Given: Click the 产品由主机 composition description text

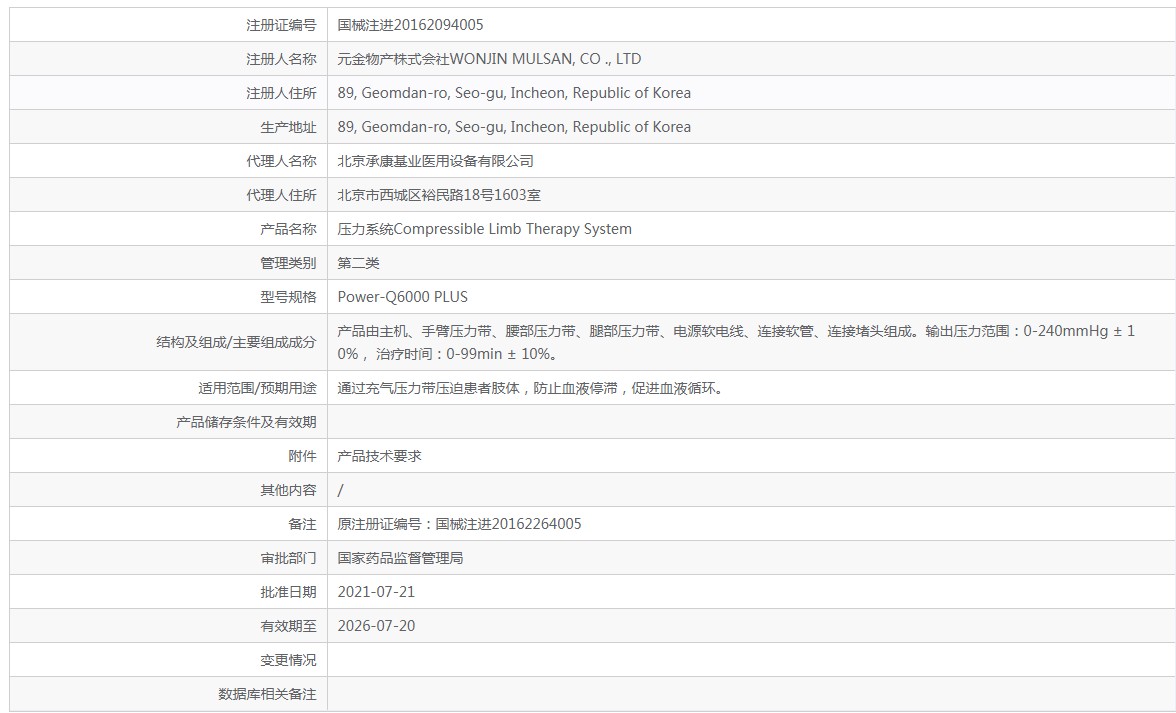Looking at the screenshot, I should (736, 342).
